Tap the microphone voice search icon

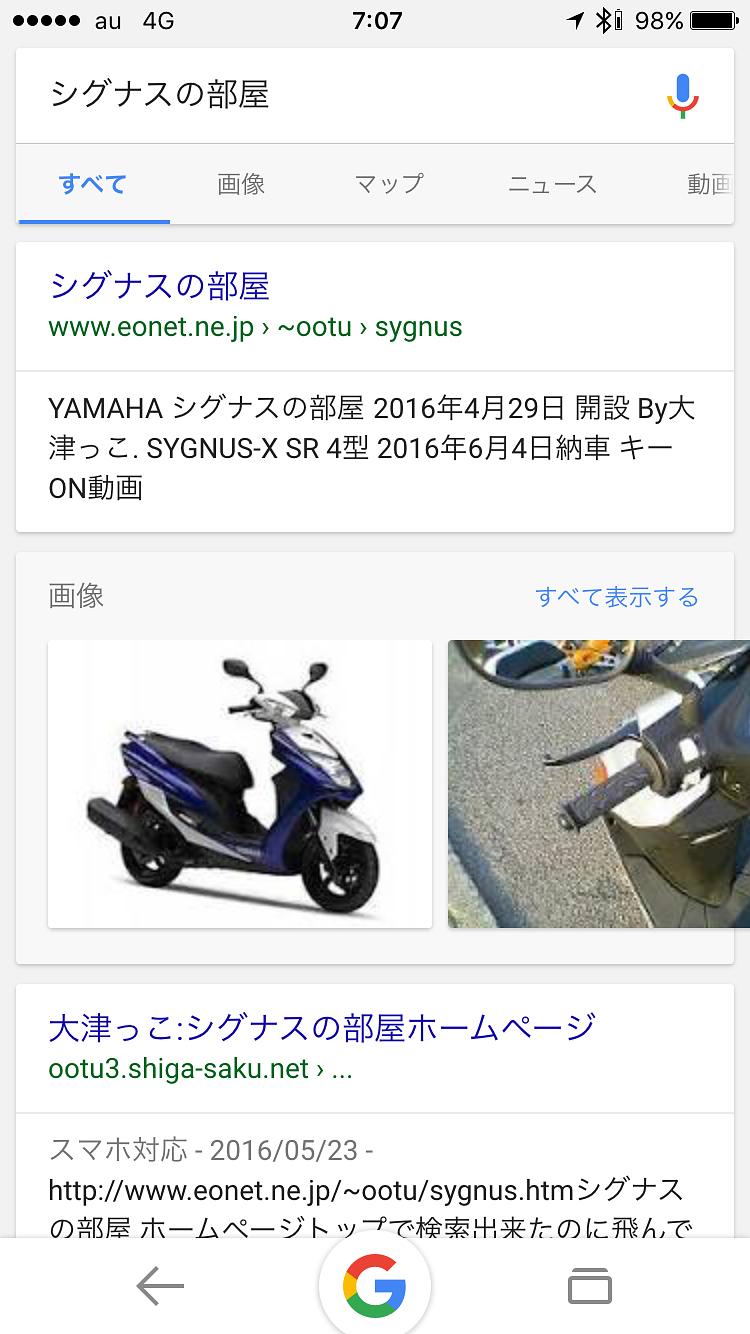point(683,96)
